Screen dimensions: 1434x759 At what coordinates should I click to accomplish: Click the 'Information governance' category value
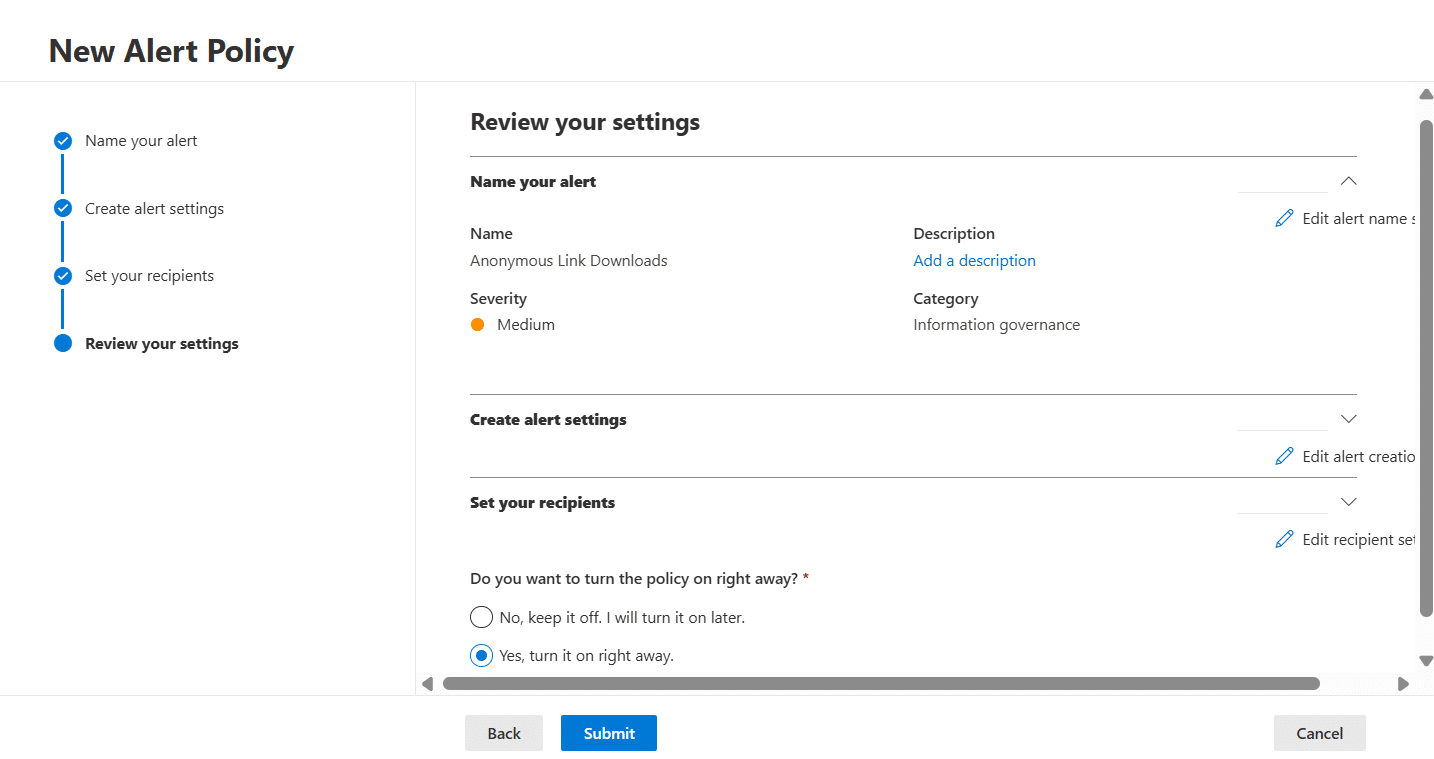(x=996, y=325)
